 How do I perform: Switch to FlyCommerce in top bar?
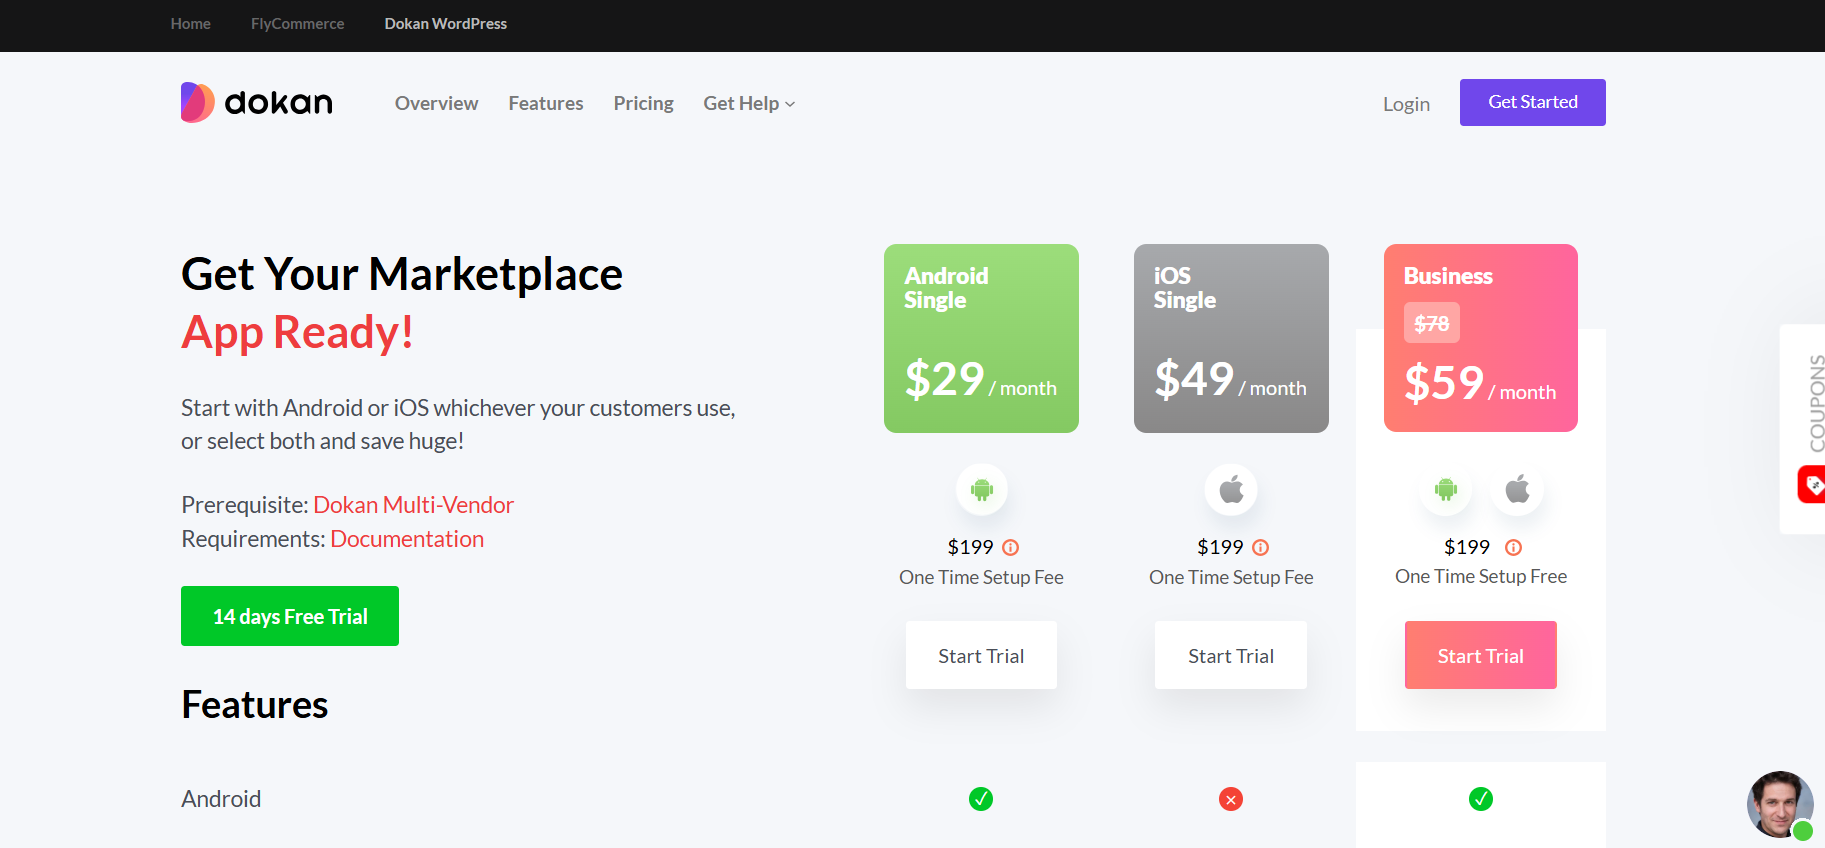(297, 24)
